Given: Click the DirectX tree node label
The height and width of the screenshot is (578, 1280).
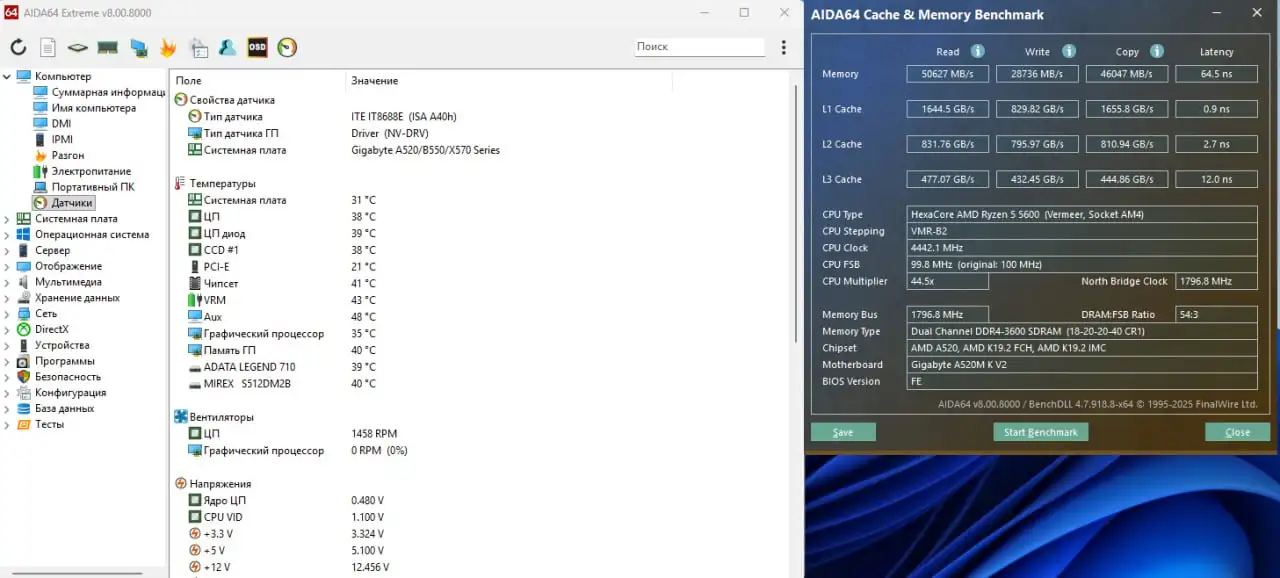Looking at the screenshot, I should 51,329.
